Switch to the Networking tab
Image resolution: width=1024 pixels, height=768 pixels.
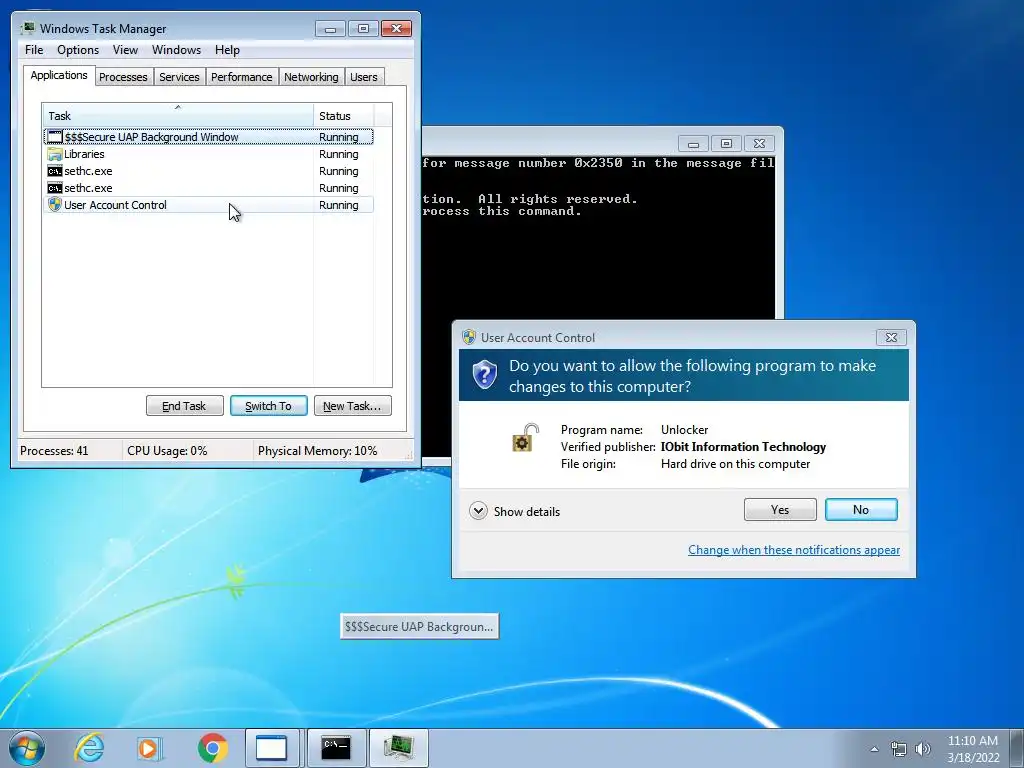tap(311, 77)
